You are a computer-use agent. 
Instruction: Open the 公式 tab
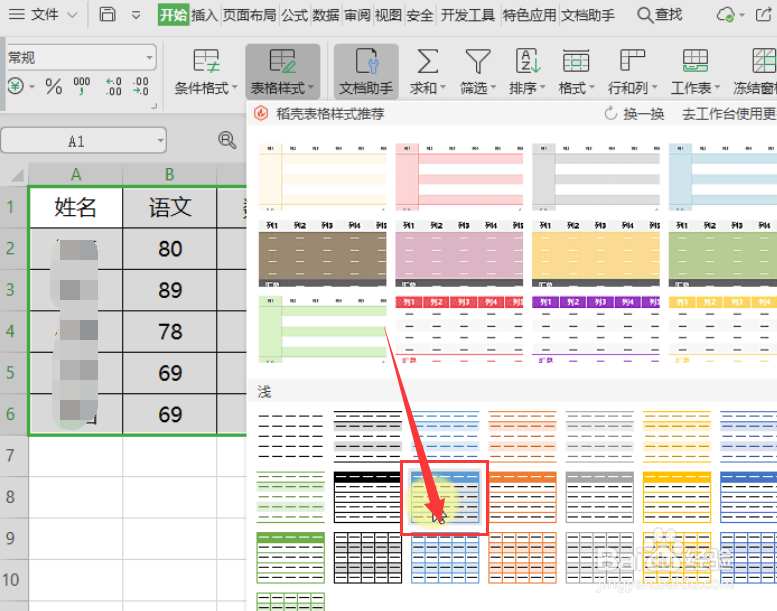pos(295,15)
